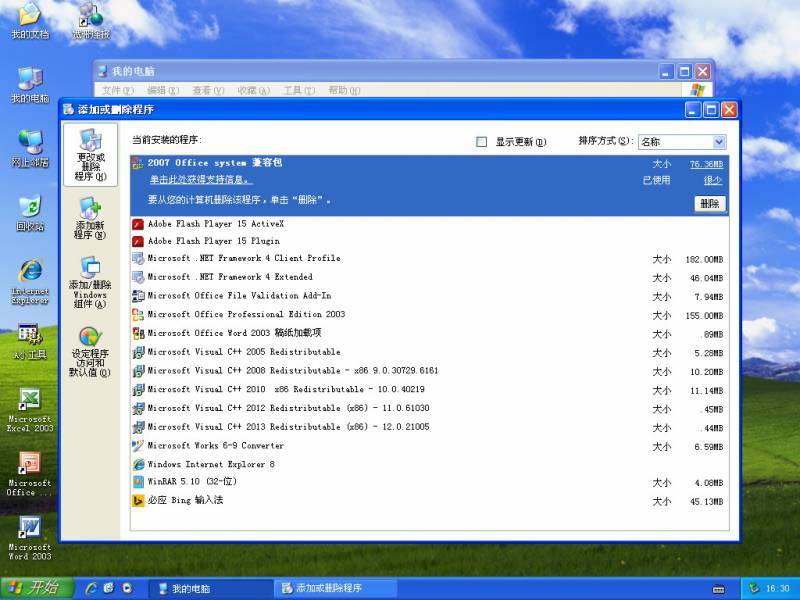The image size is (800, 600).
Task: Select Windows Internet Explorer 8 entry
Action: (429, 464)
